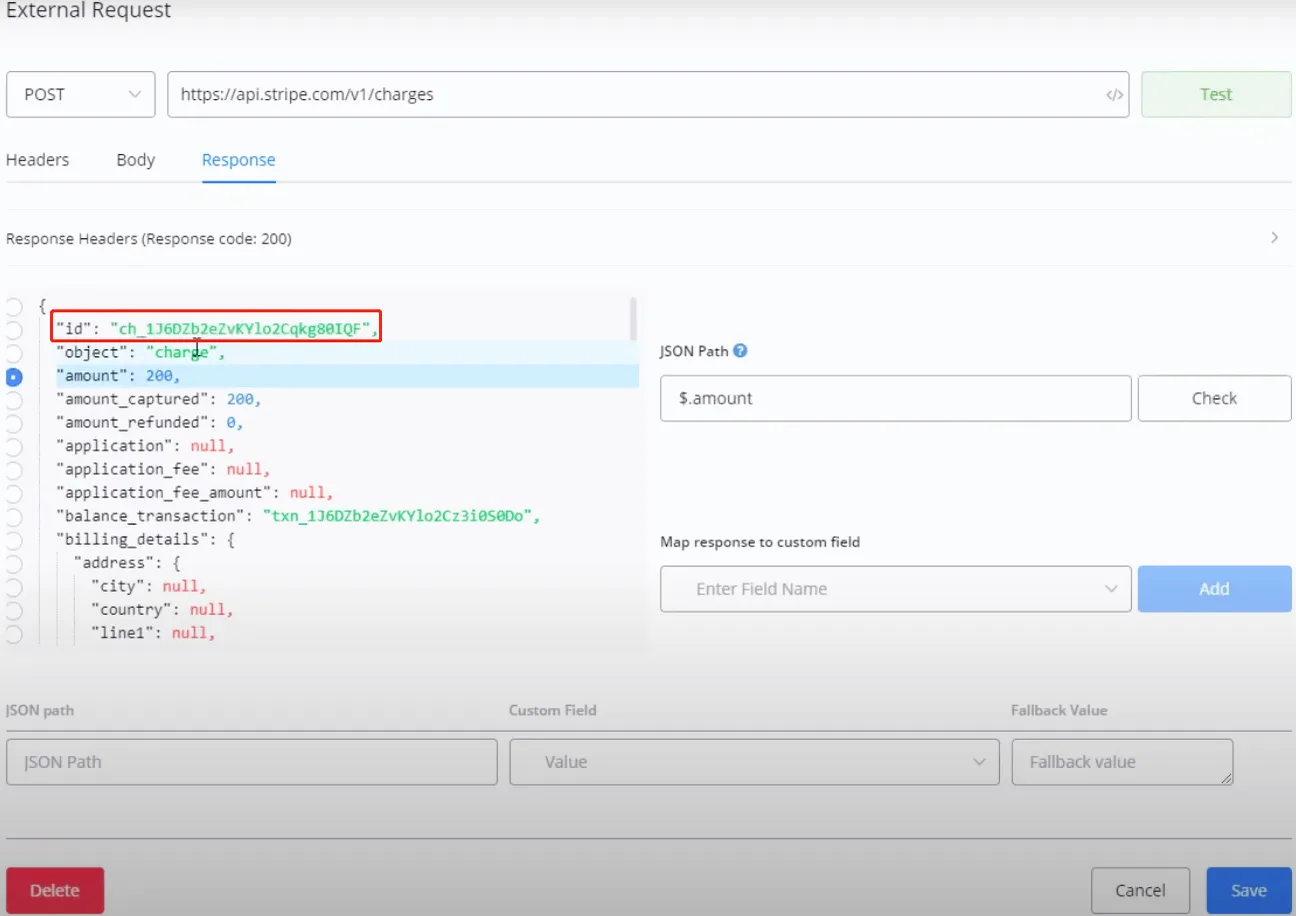The width and height of the screenshot is (1296, 916).
Task: Click the "amount_captured": 200 line
Action: 158,399
